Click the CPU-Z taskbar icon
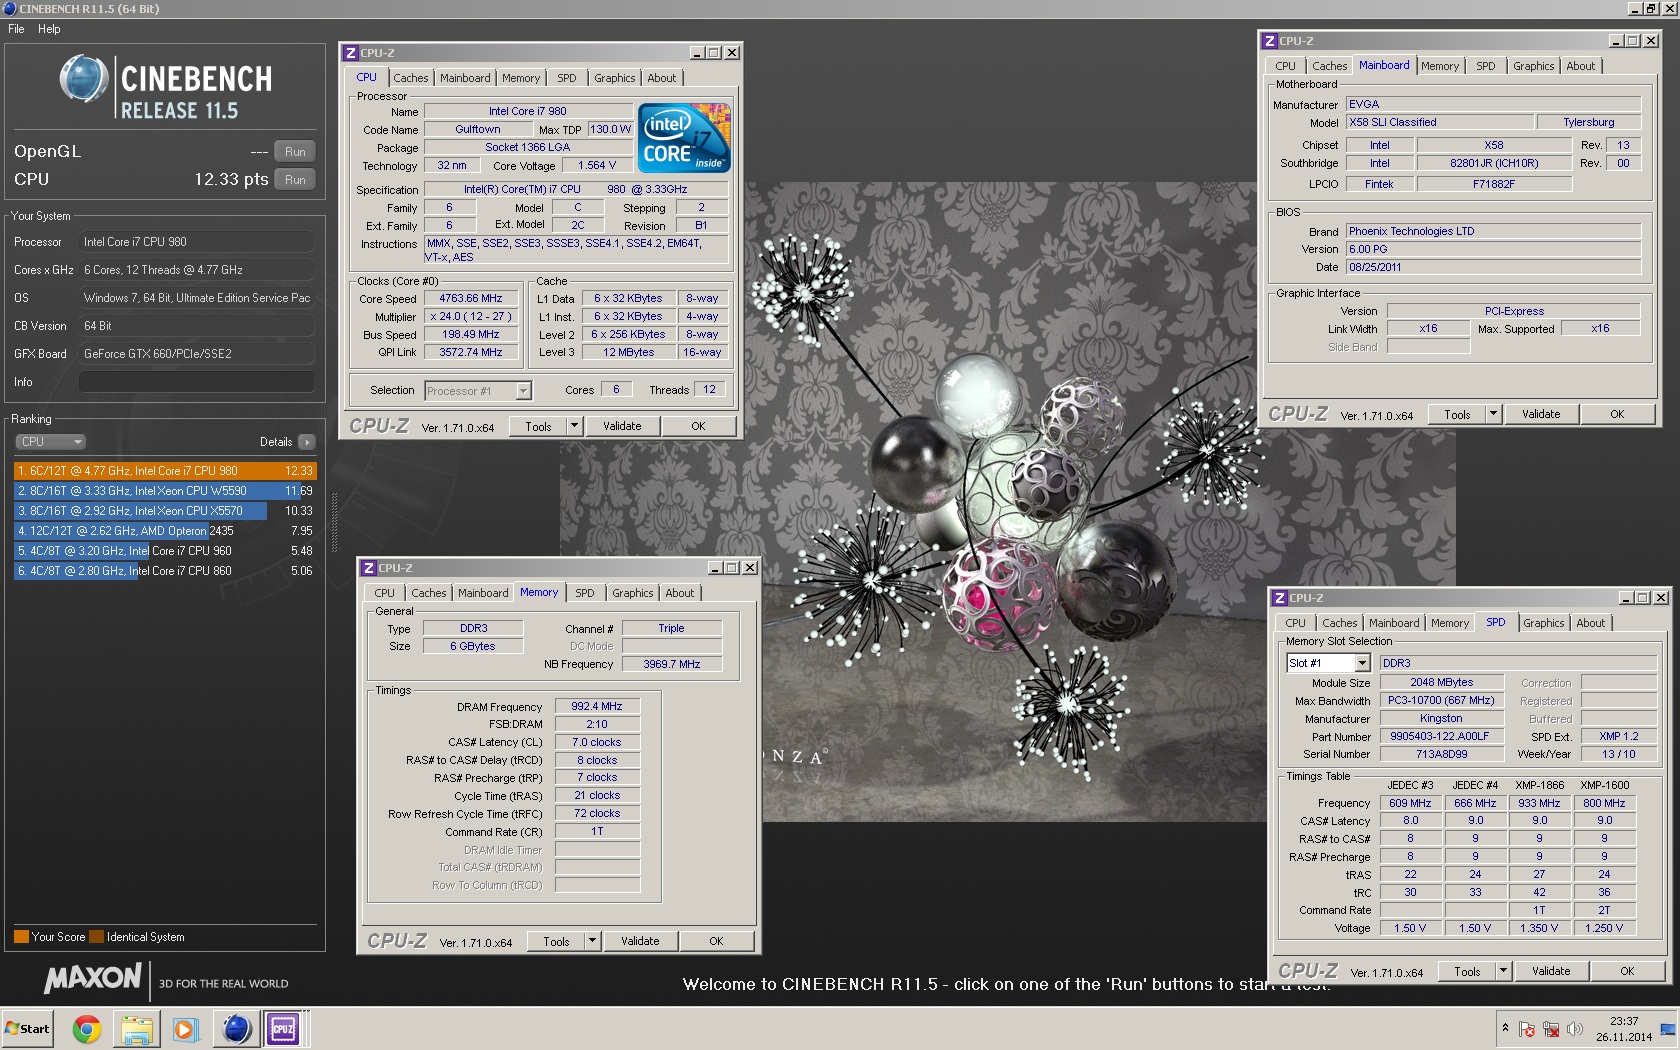Image resolution: width=1680 pixels, height=1050 pixels. click(283, 1029)
